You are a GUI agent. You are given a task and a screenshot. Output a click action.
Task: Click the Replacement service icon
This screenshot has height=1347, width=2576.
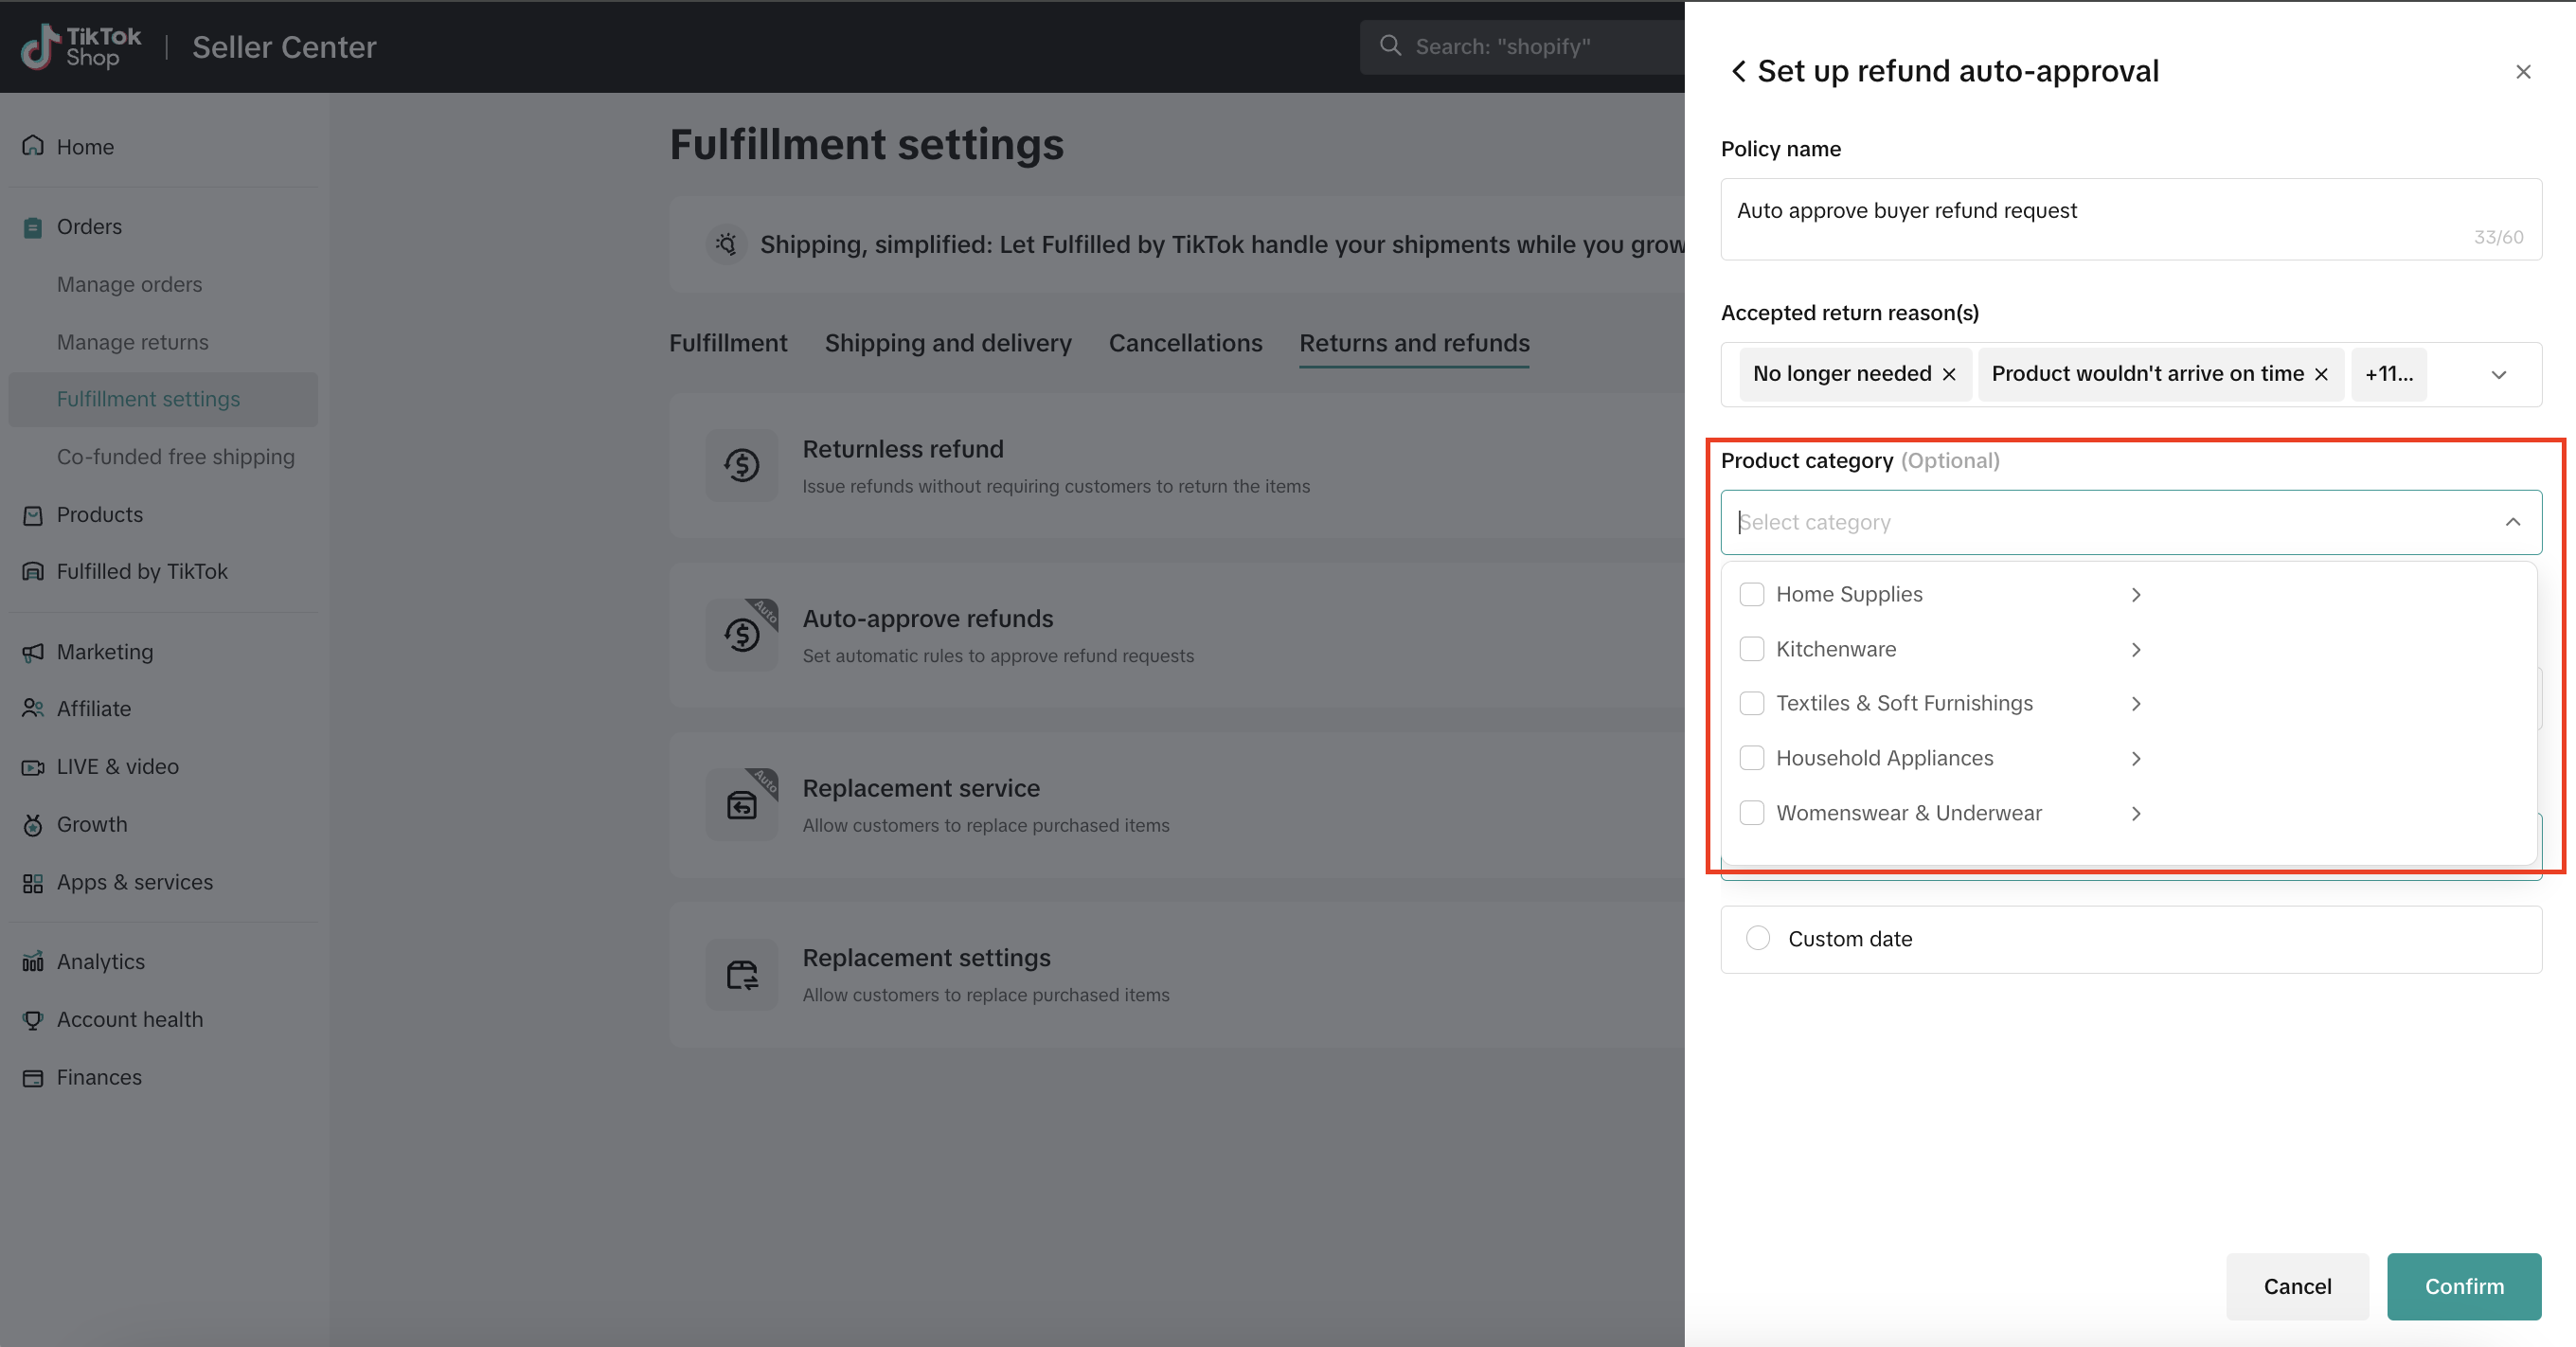coord(741,805)
